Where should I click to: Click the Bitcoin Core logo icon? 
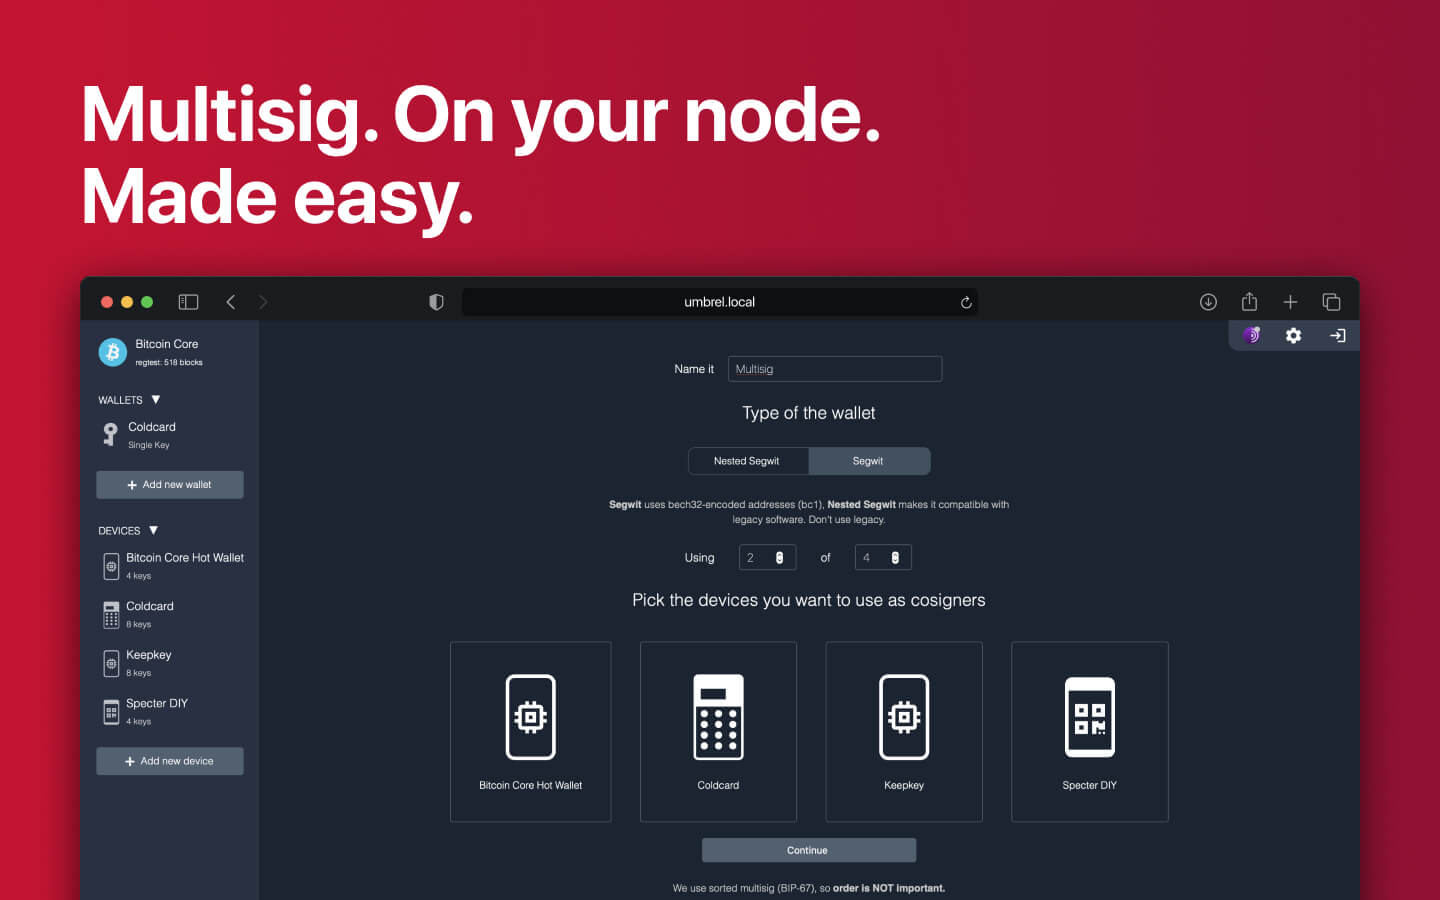(x=112, y=352)
